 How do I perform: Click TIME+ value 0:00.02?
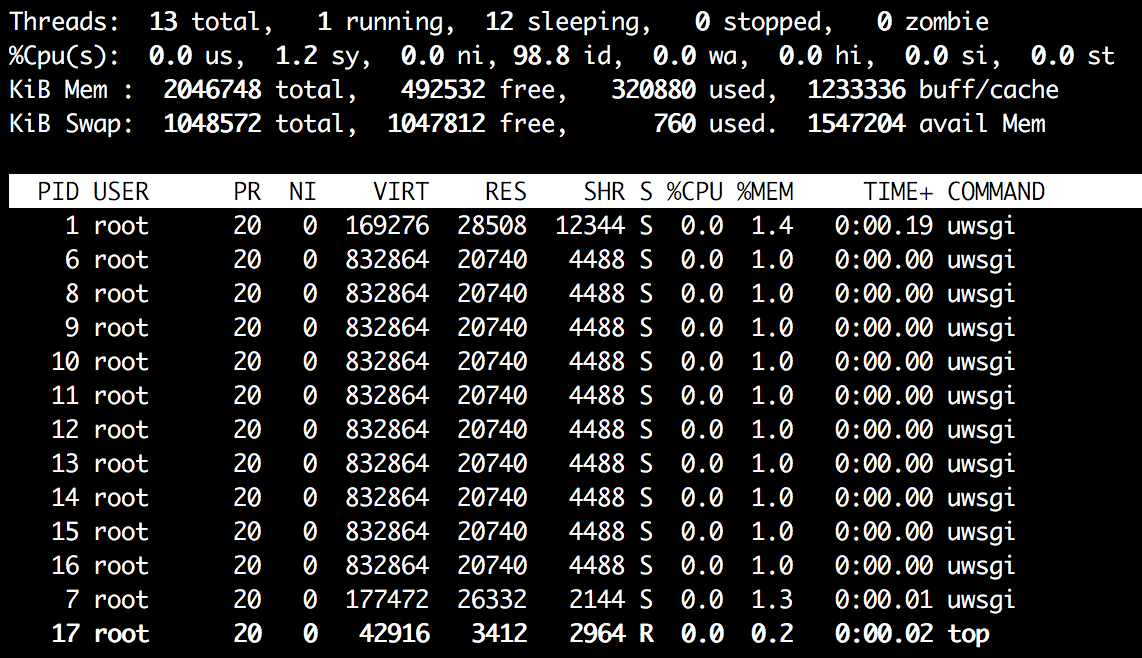pyautogui.click(x=883, y=633)
